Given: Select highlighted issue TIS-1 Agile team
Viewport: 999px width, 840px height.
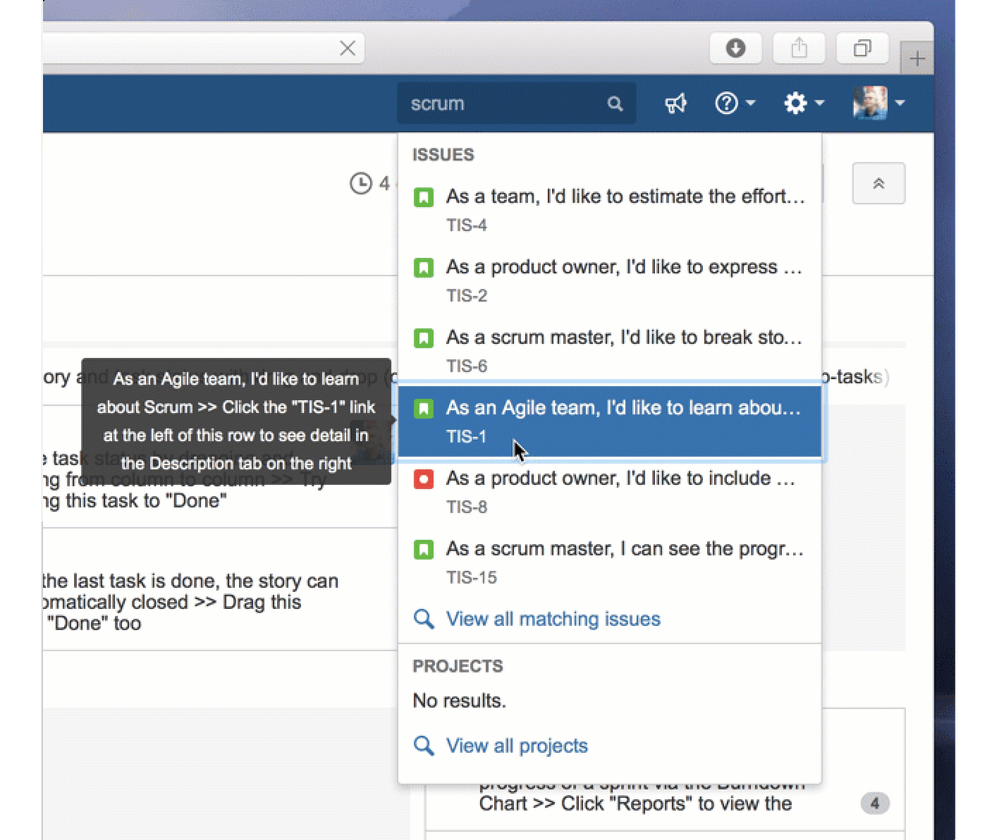Looking at the screenshot, I should coord(610,421).
